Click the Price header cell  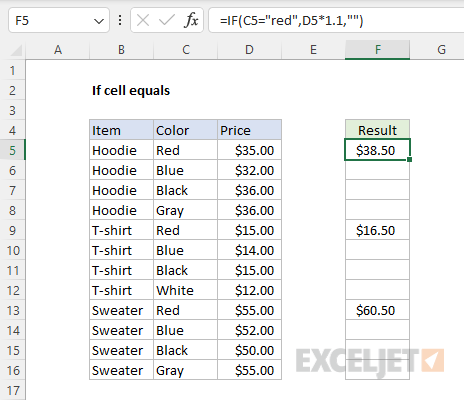click(249, 130)
